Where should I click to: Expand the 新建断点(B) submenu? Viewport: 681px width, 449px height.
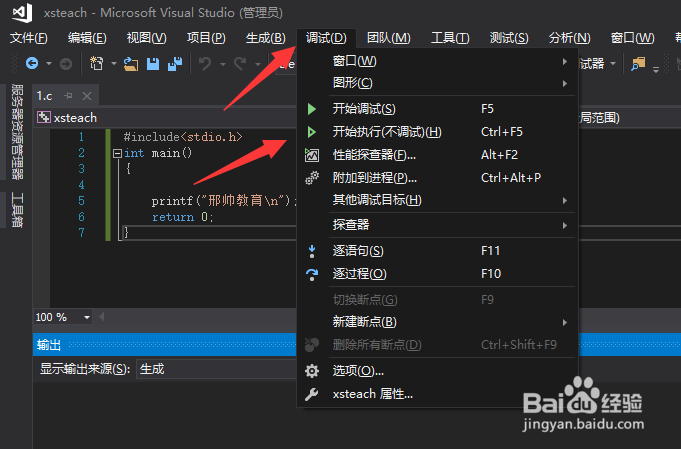click(565, 322)
